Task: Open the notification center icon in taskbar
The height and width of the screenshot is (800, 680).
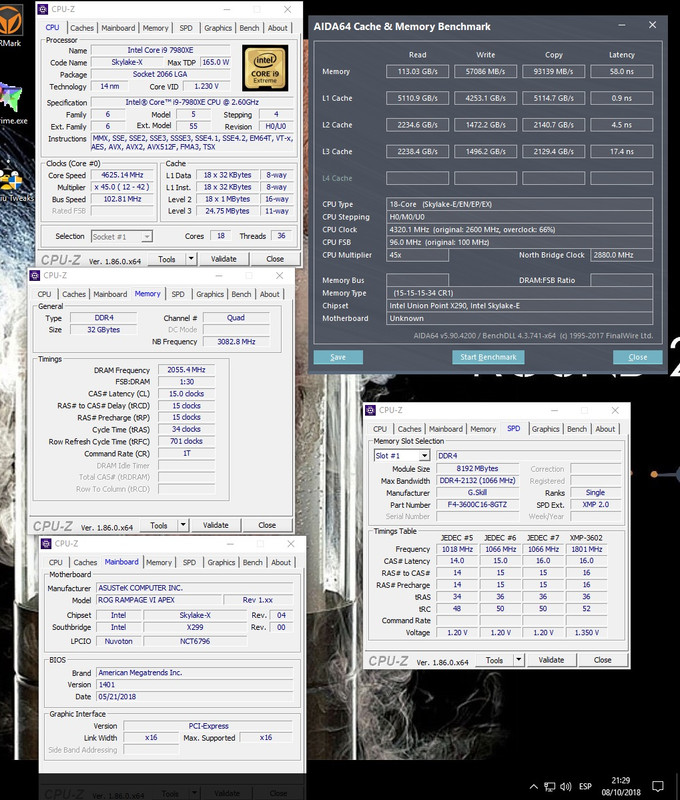Action: (658, 786)
